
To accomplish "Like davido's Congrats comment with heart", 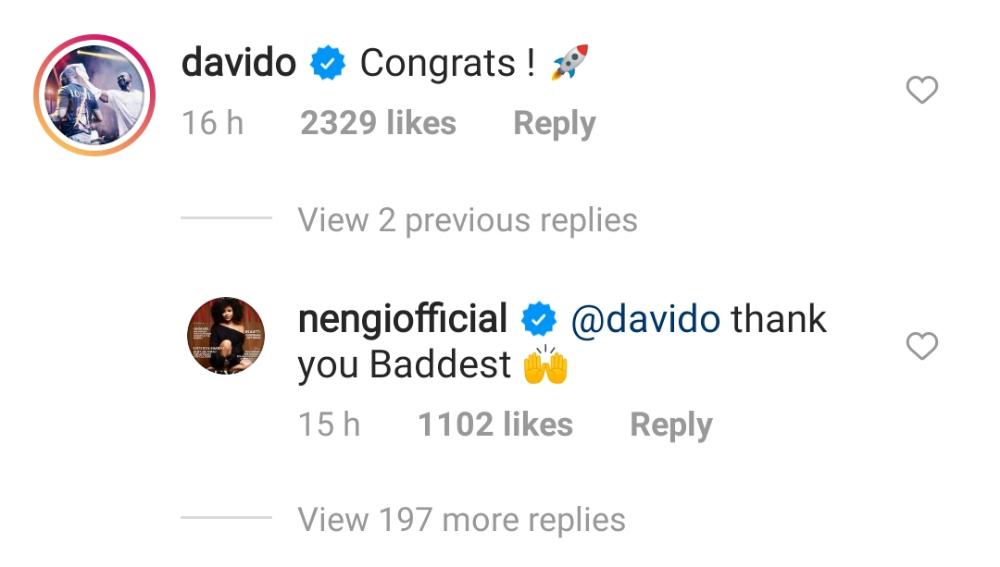I will coord(921,91).
